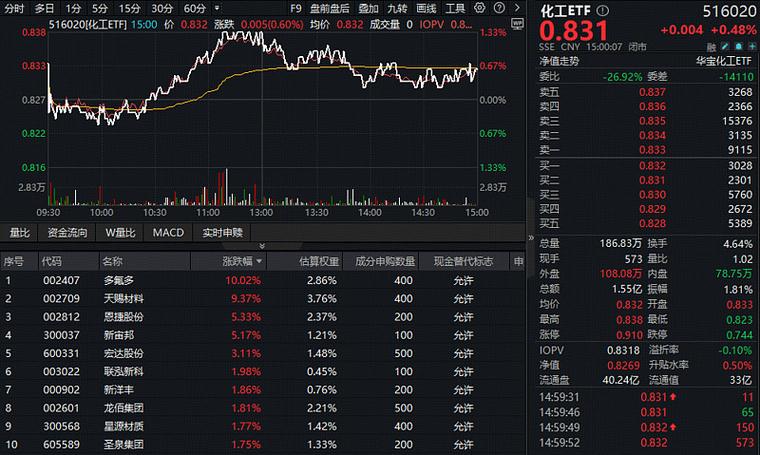
Task: Expand the dropdown arrow after 60分
Action: [213, 7]
